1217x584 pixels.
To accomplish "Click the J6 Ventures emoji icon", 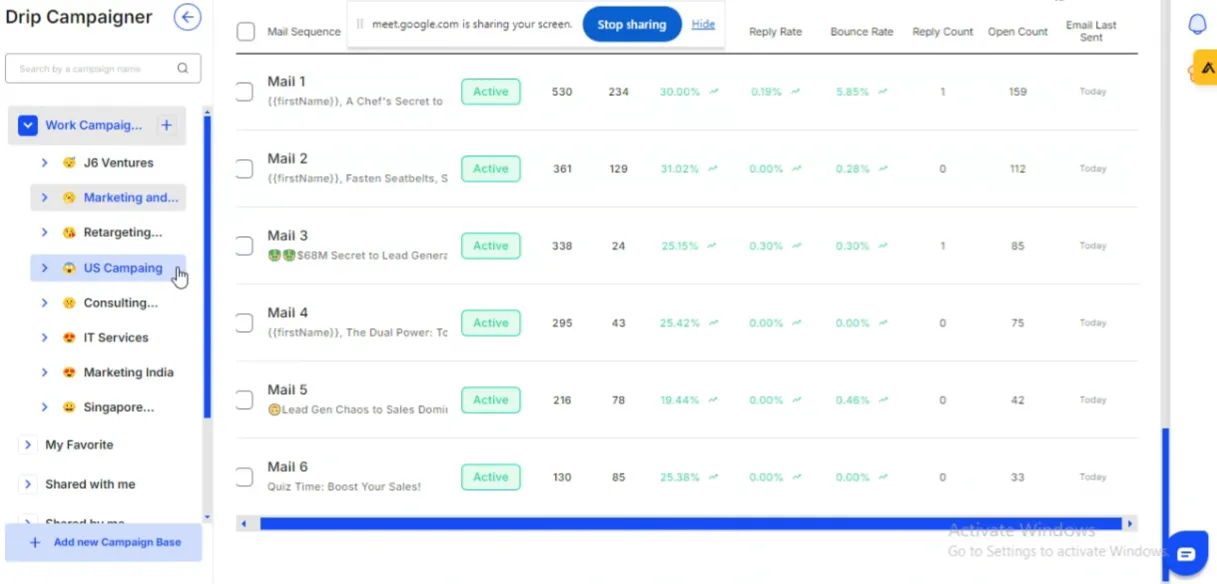I will 69,162.
